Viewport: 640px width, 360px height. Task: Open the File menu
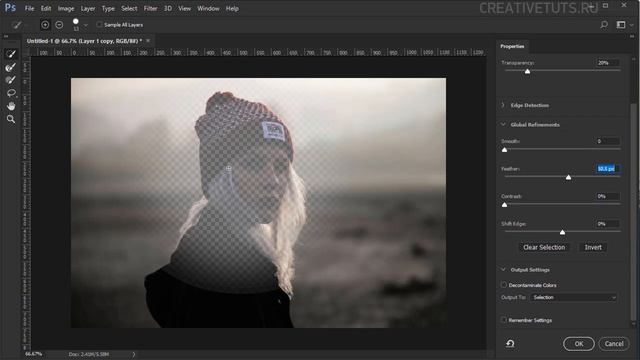coord(29,8)
